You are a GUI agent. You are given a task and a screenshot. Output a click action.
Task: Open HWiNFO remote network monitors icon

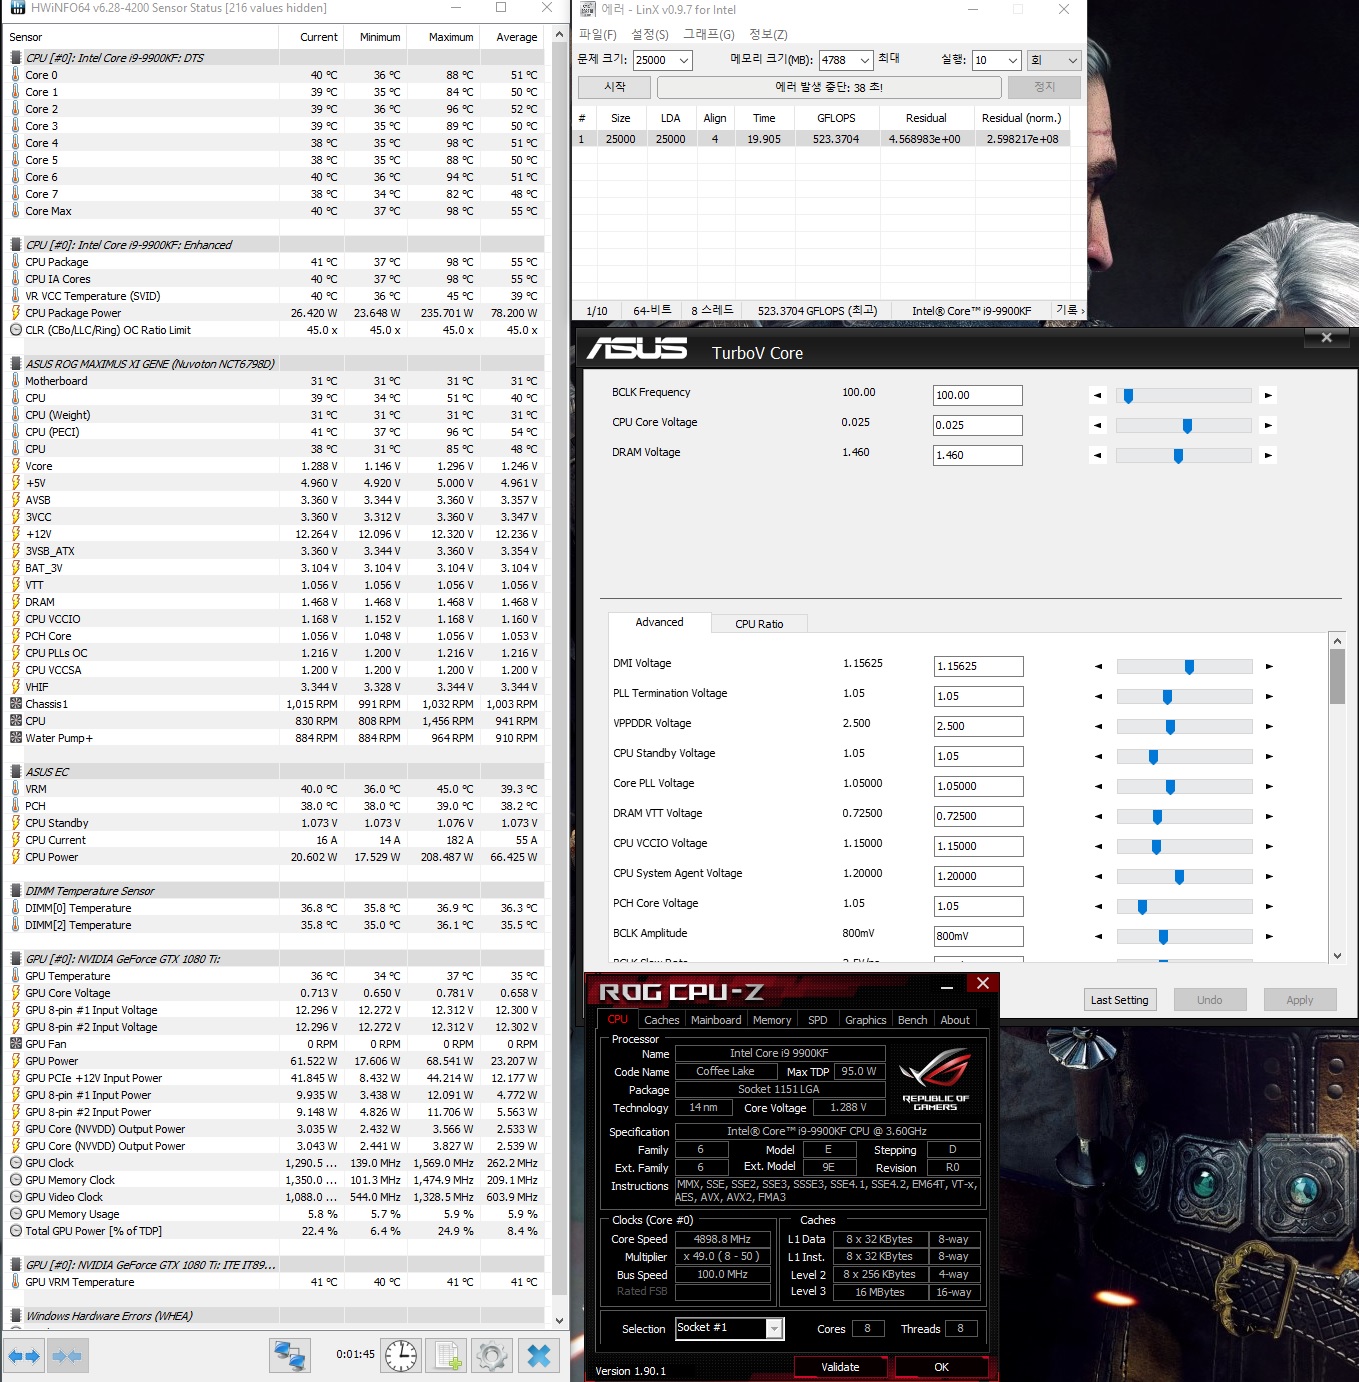pyautogui.click(x=290, y=1356)
